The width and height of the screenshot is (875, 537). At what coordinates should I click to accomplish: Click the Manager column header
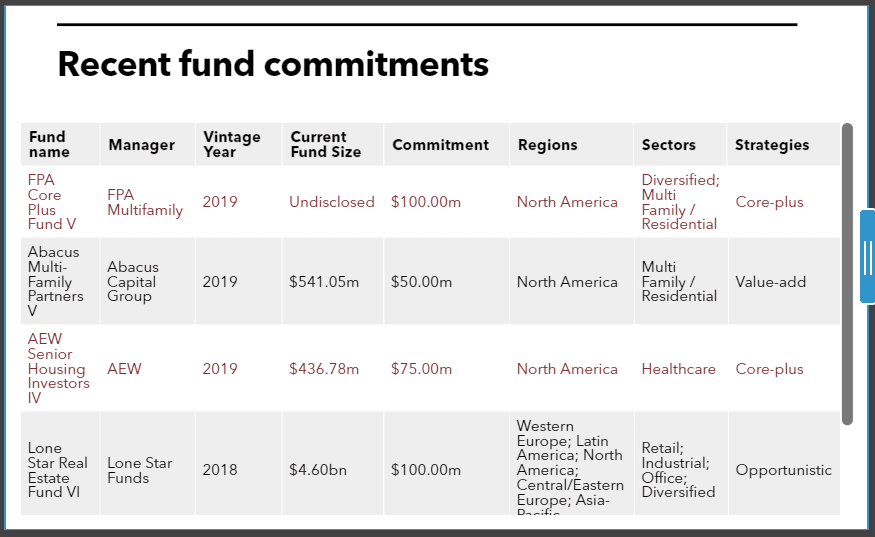[147, 145]
